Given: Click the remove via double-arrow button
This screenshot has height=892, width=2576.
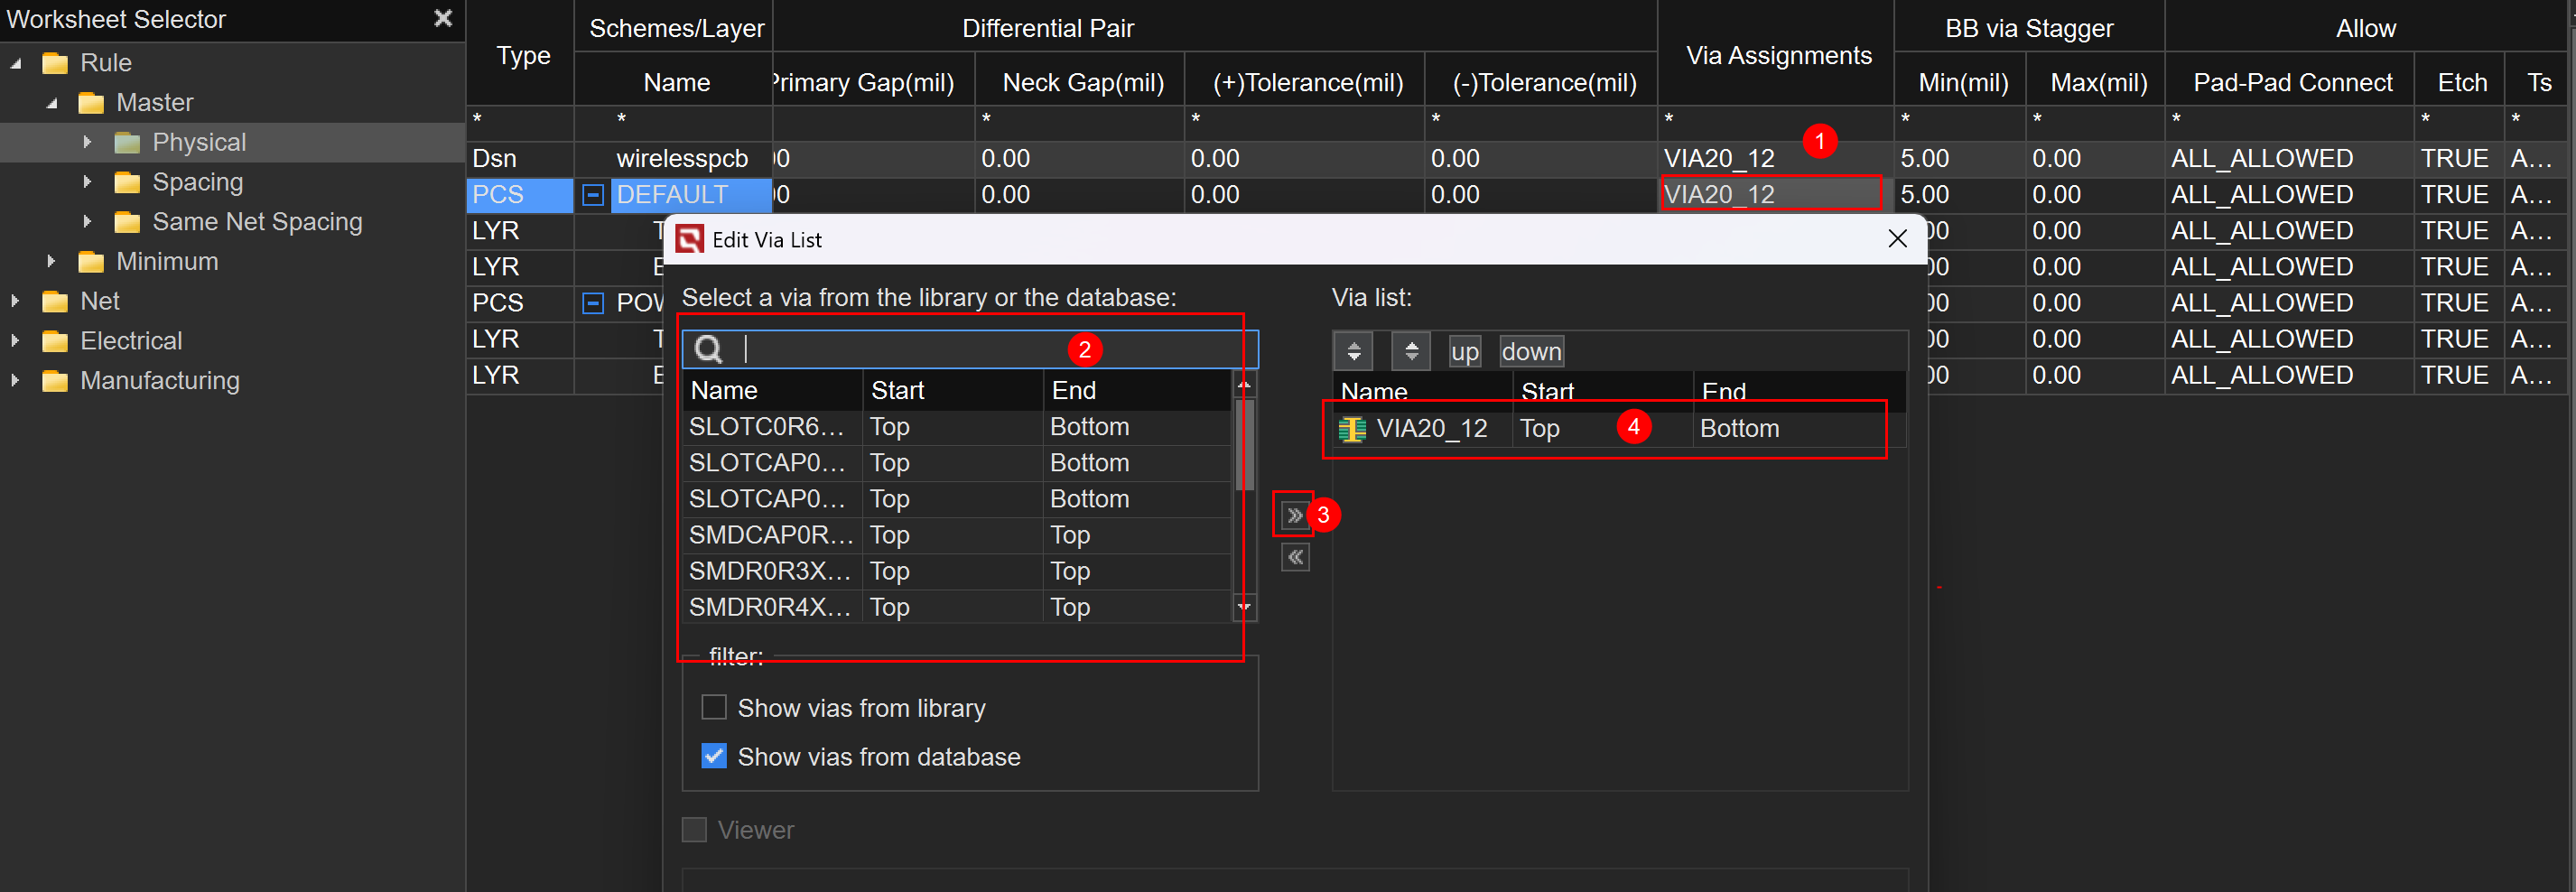Looking at the screenshot, I should (1294, 558).
